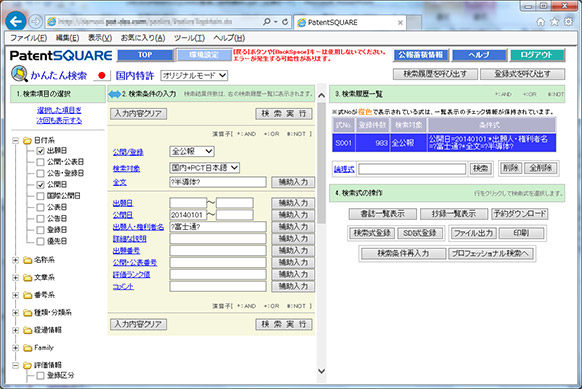
Task: Expand the Family tree node
Action: point(15,348)
